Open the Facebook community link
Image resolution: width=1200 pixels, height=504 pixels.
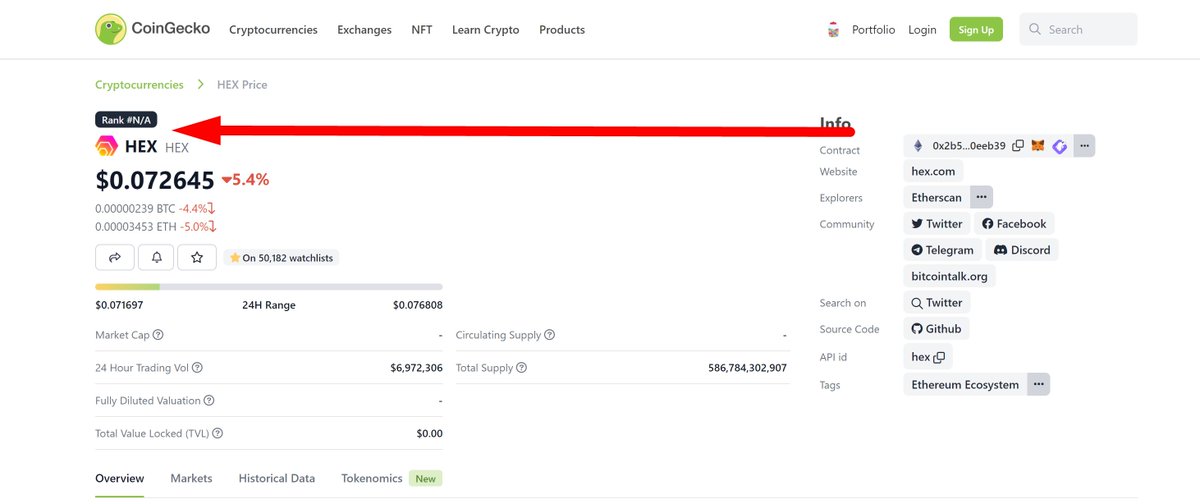click(x=1014, y=224)
